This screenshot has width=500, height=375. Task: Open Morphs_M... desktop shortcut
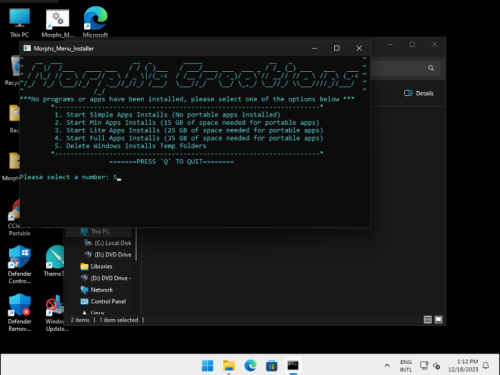[57, 22]
